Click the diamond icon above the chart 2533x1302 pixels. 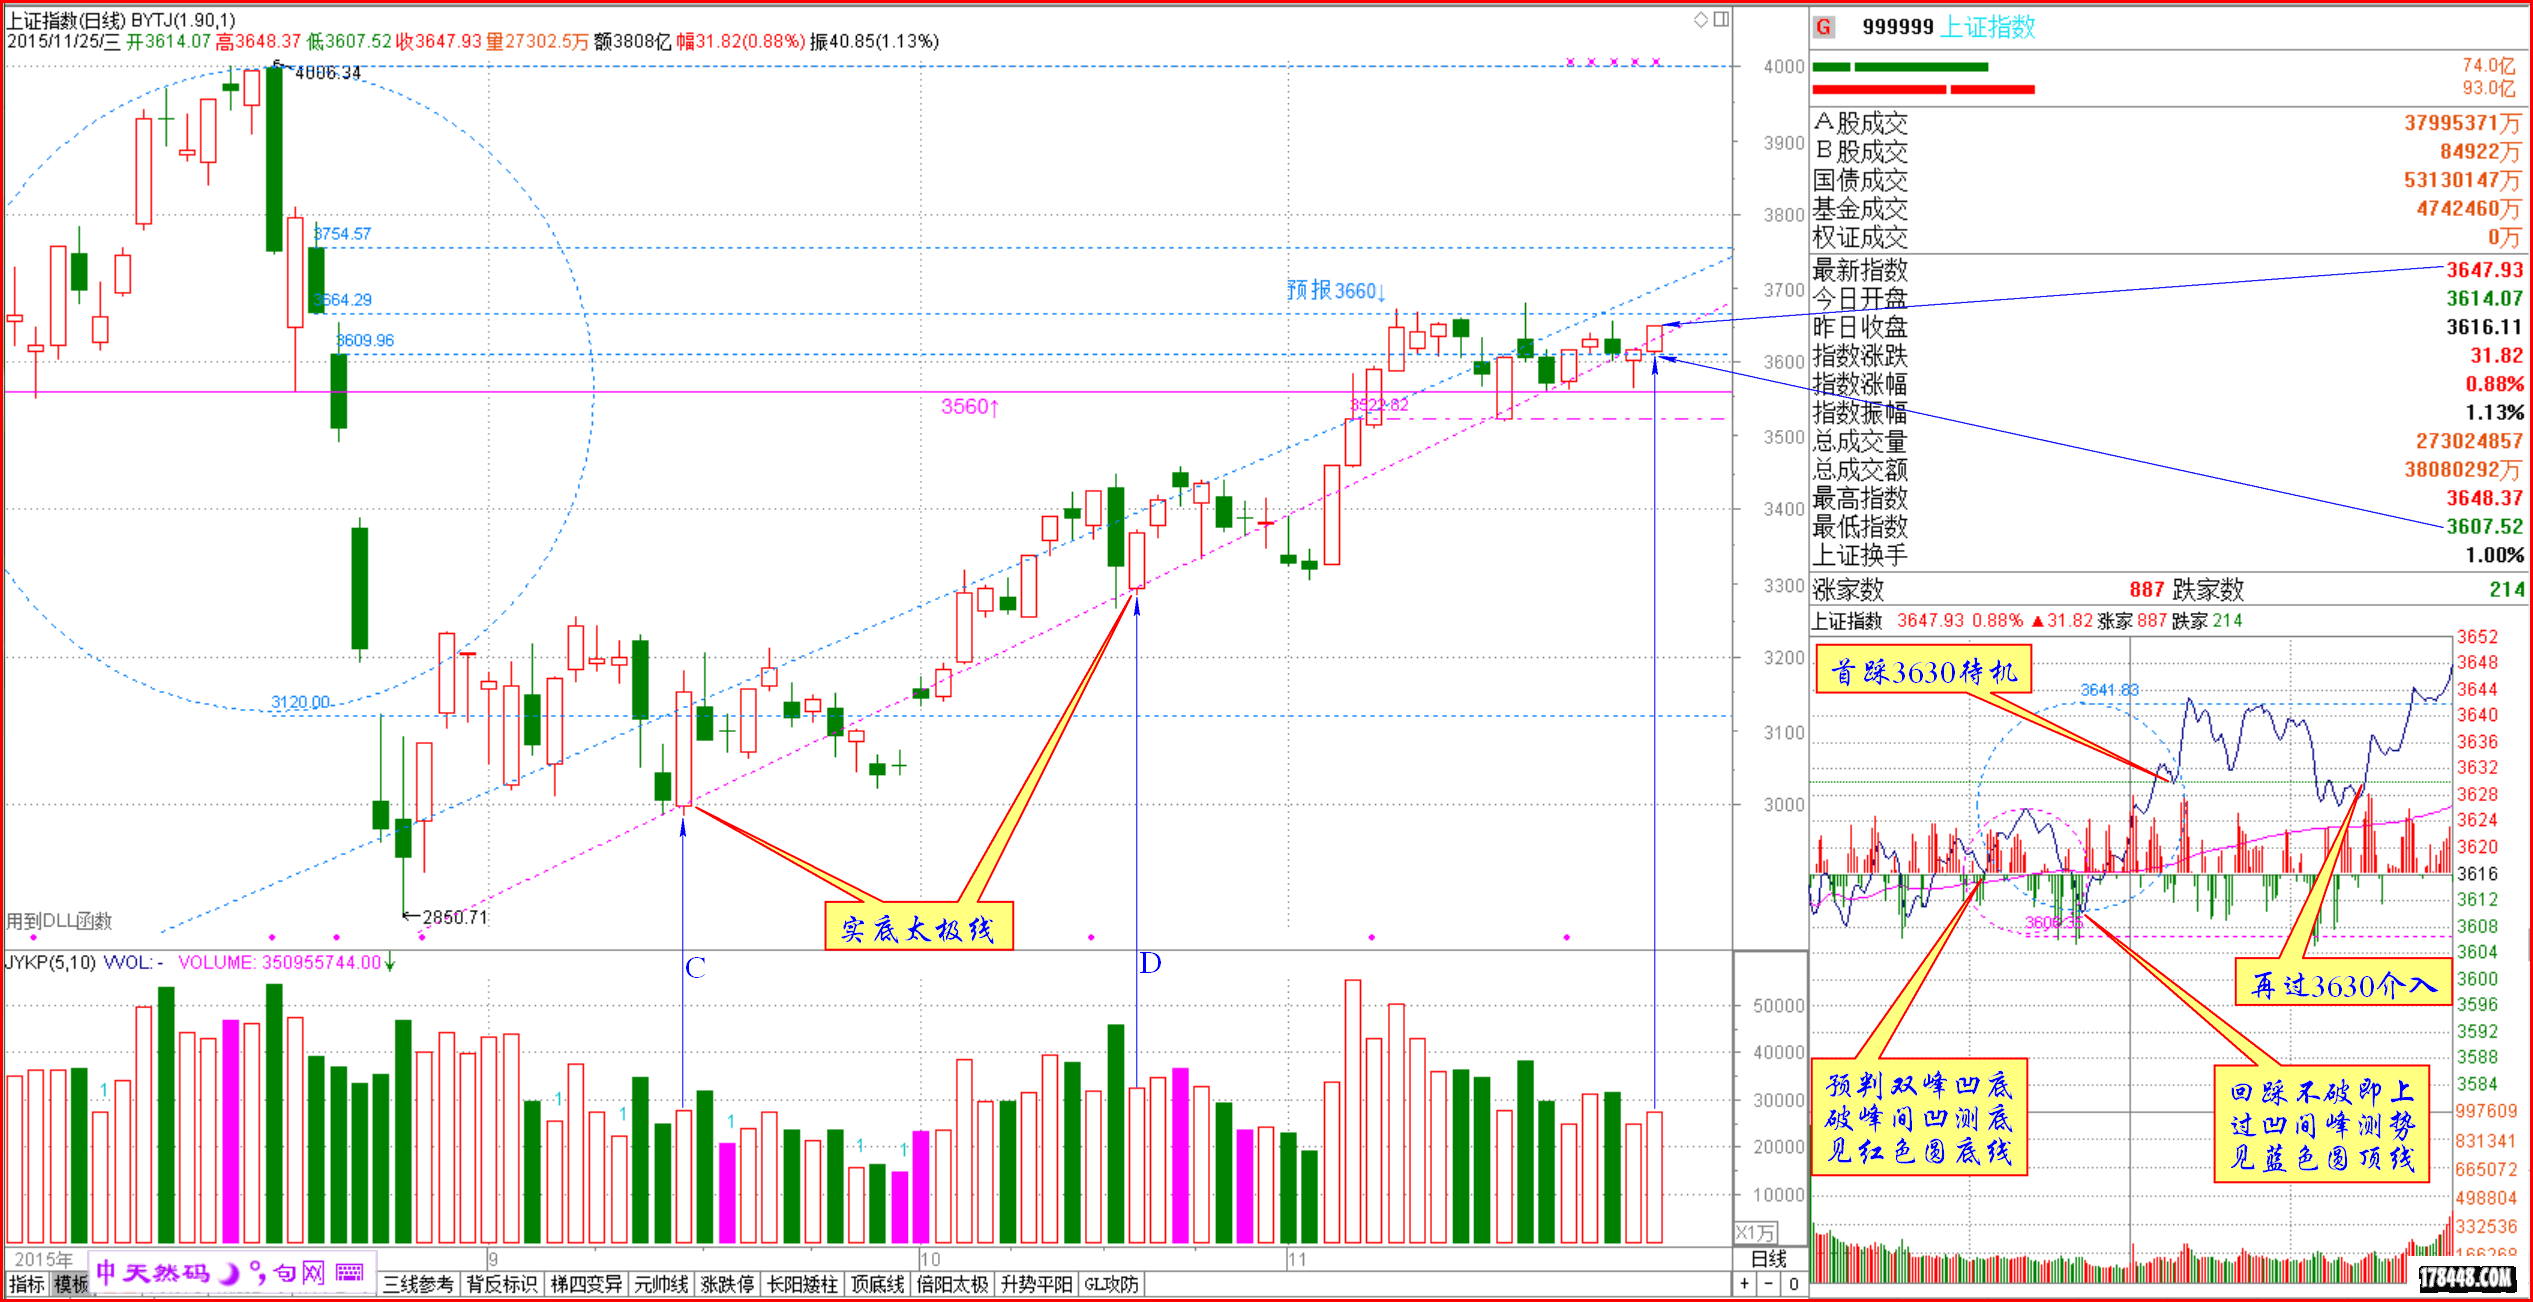[x=1700, y=19]
